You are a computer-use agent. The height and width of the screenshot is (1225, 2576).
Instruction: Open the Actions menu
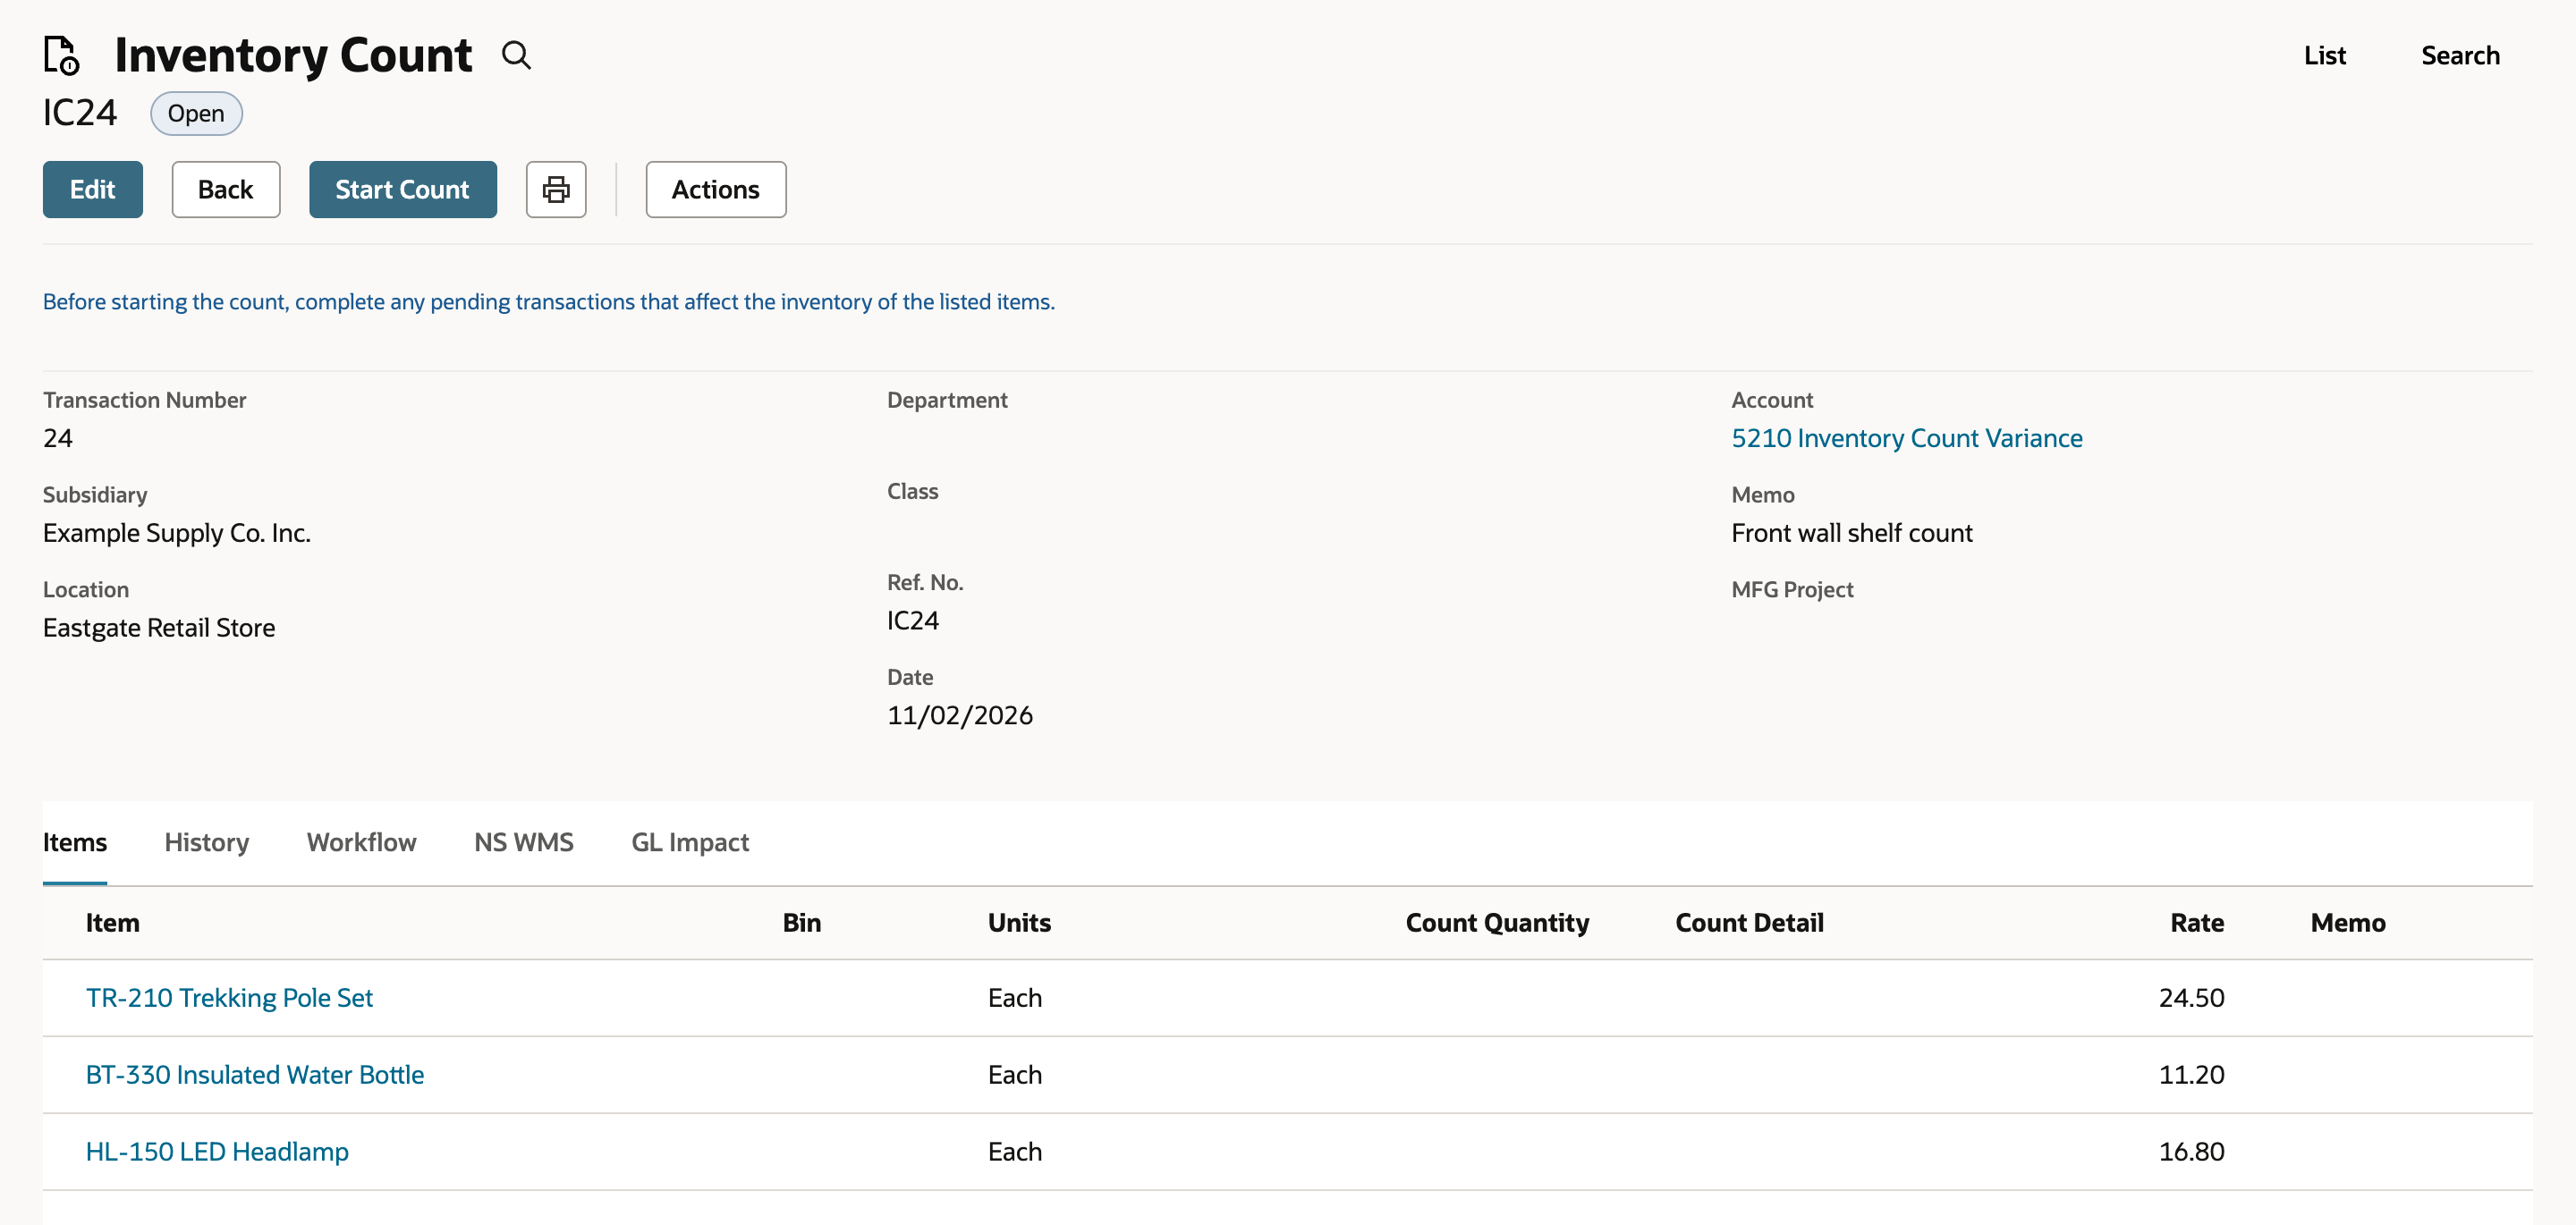click(x=716, y=189)
